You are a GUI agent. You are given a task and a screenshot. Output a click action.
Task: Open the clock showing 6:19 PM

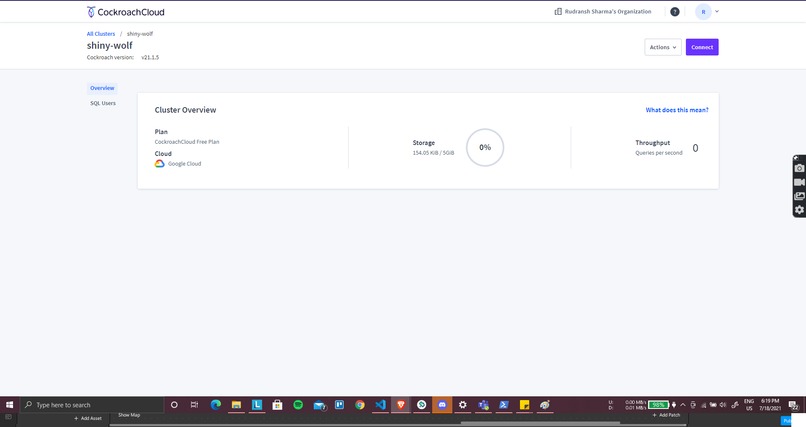(x=770, y=405)
